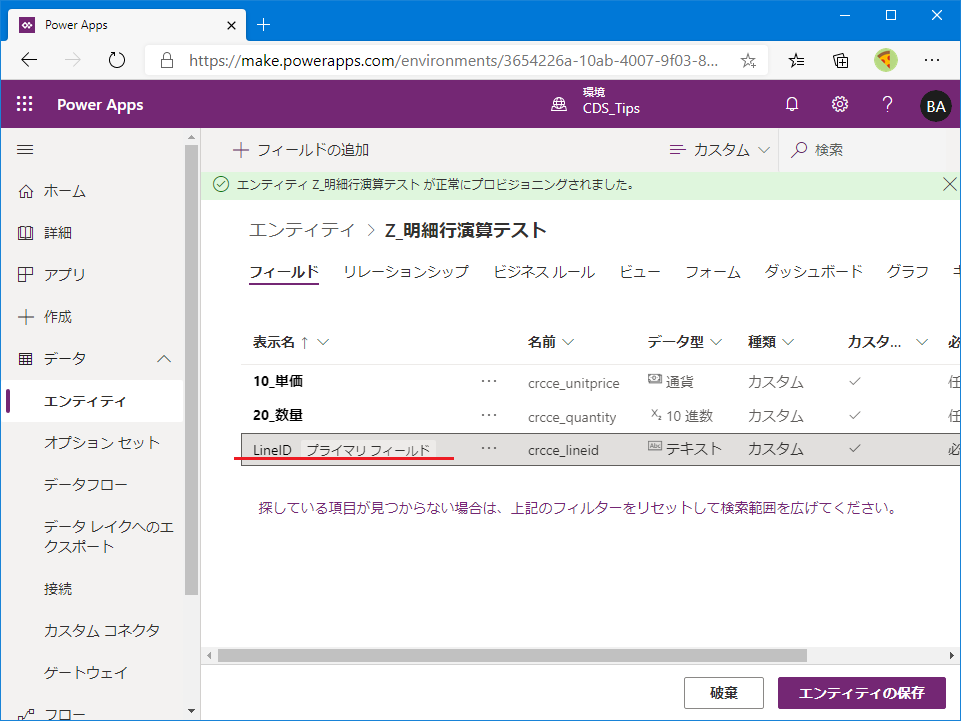Open the カスタ... column dropdown
This screenshot has height=721, width=961.
coord(922,342)
